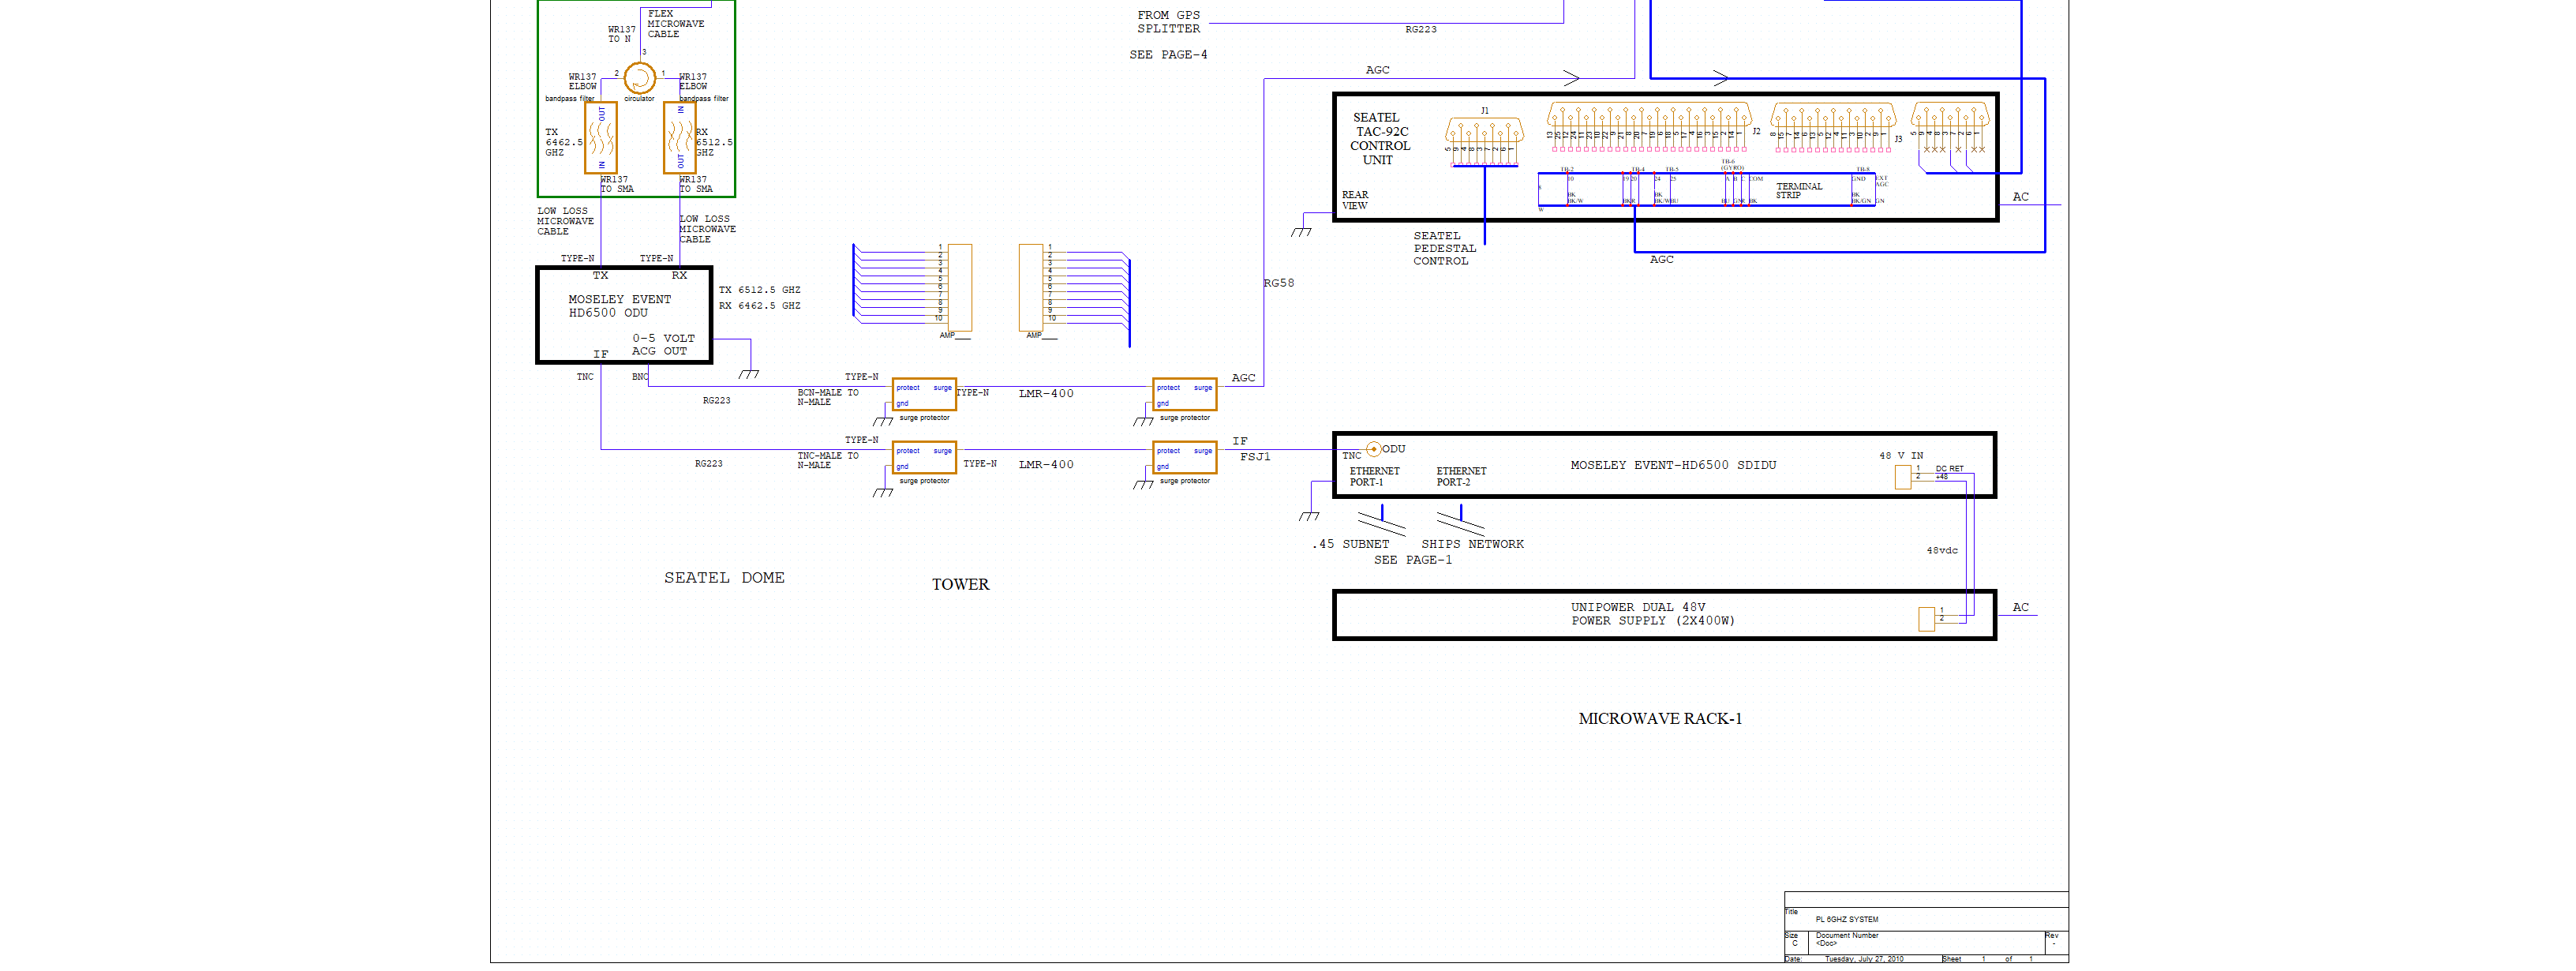Screen dimensions: 2576x971
Task: Select the ground symbol beside the ODU ACG OUT
Action: 749,374
